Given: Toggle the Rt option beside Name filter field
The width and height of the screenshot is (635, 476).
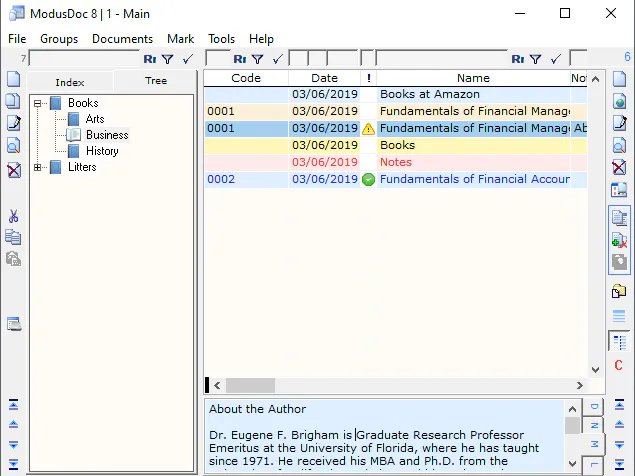Looking at the screenshot, I should pos(518,59).
